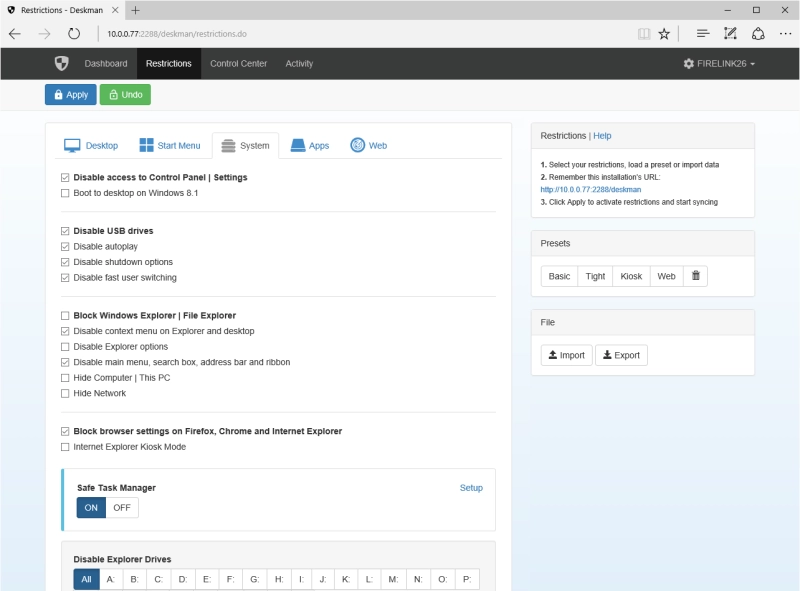
Task: Switch Safe Task Manager ON
Action: click(91, 508)
